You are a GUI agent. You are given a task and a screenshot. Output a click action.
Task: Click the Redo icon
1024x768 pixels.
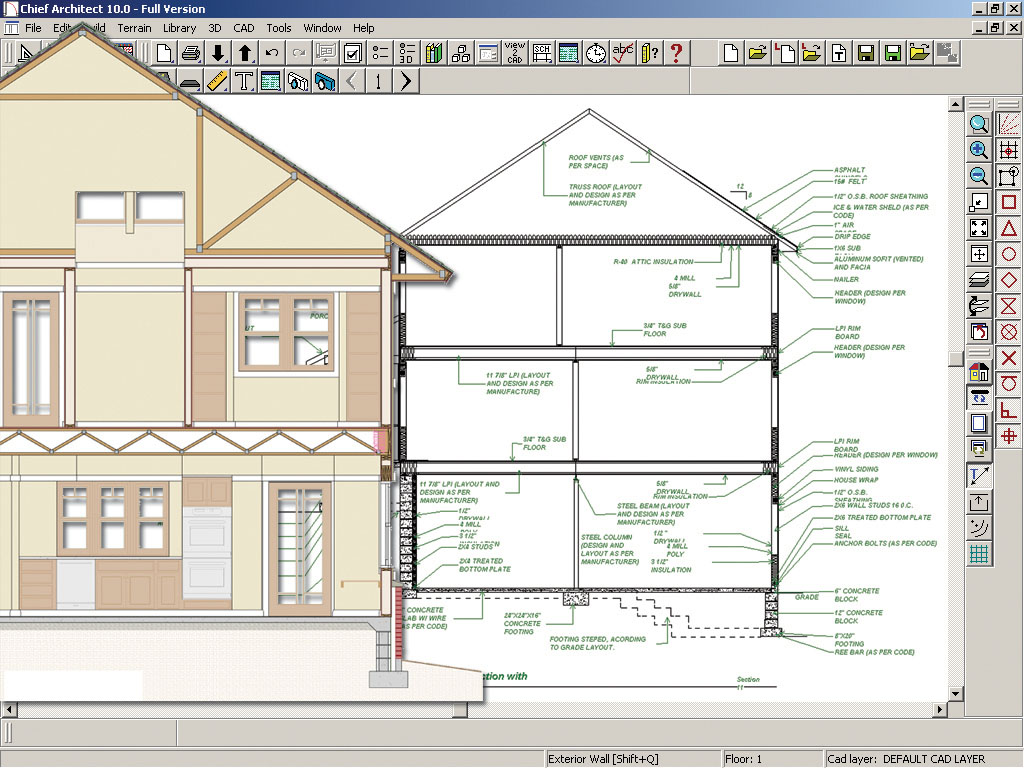pyautogui.click(x=298, y=54)
